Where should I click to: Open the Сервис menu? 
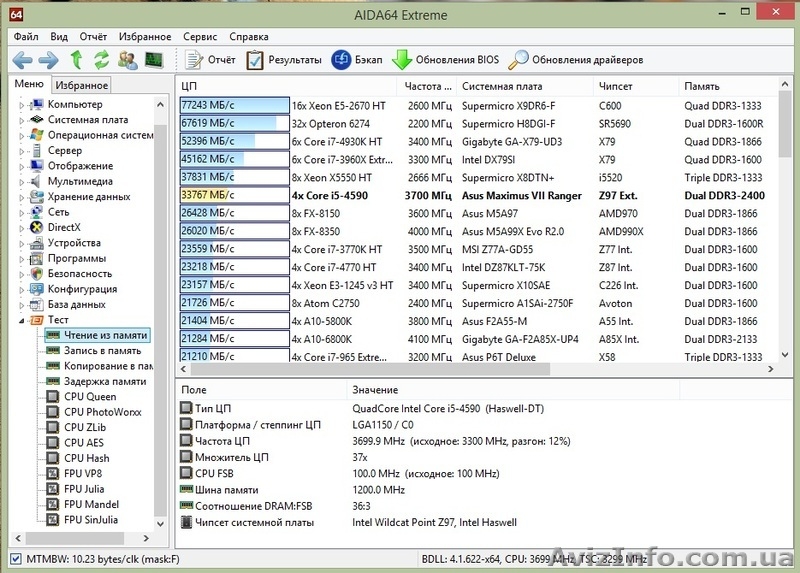pyautogui.click(x=200, y=36)
